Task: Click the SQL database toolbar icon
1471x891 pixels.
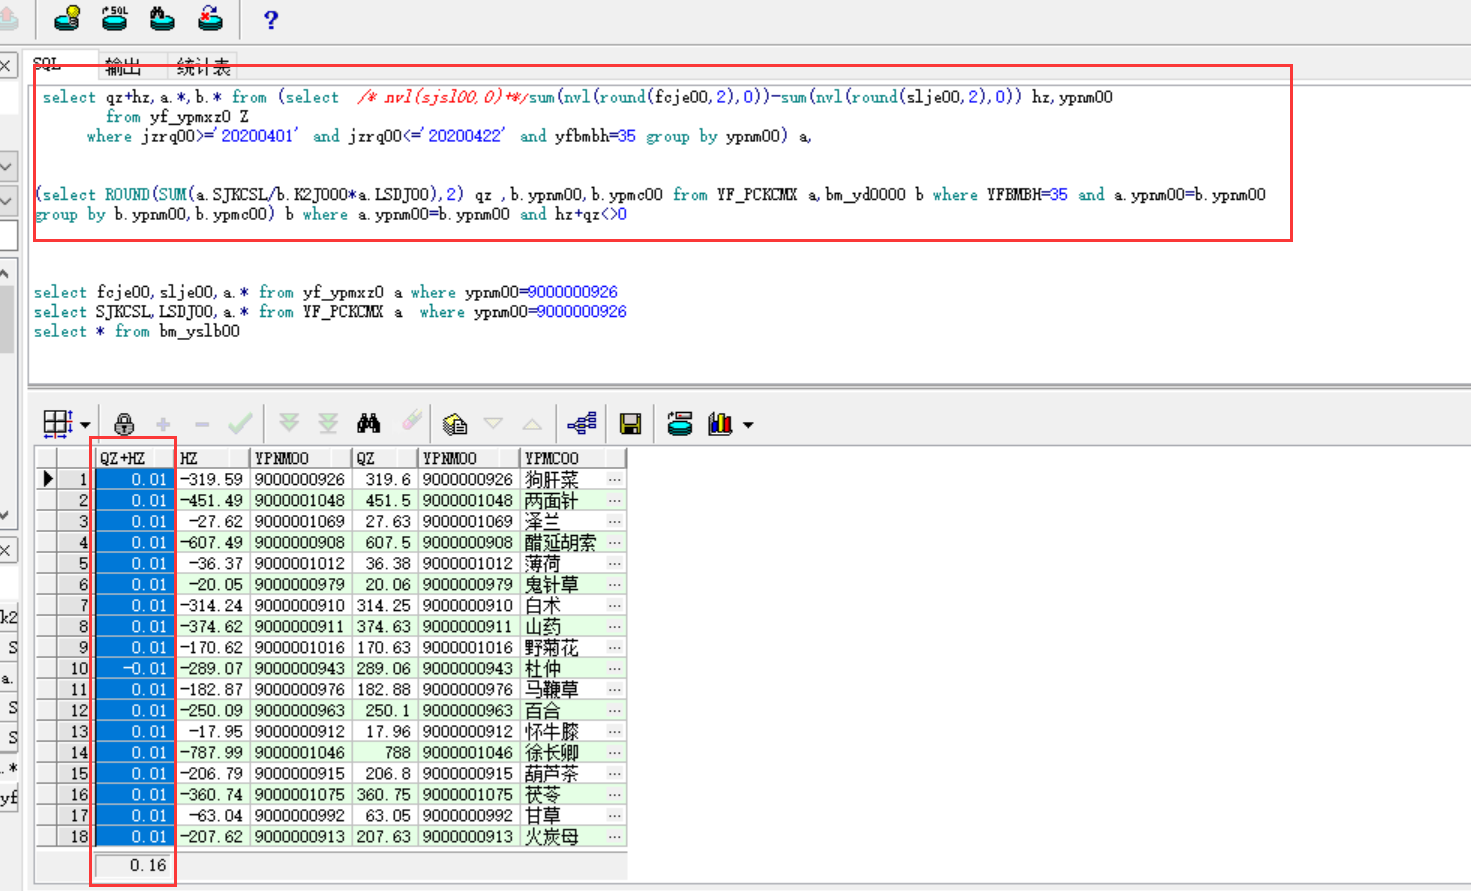Action: (x=115, y=18)
